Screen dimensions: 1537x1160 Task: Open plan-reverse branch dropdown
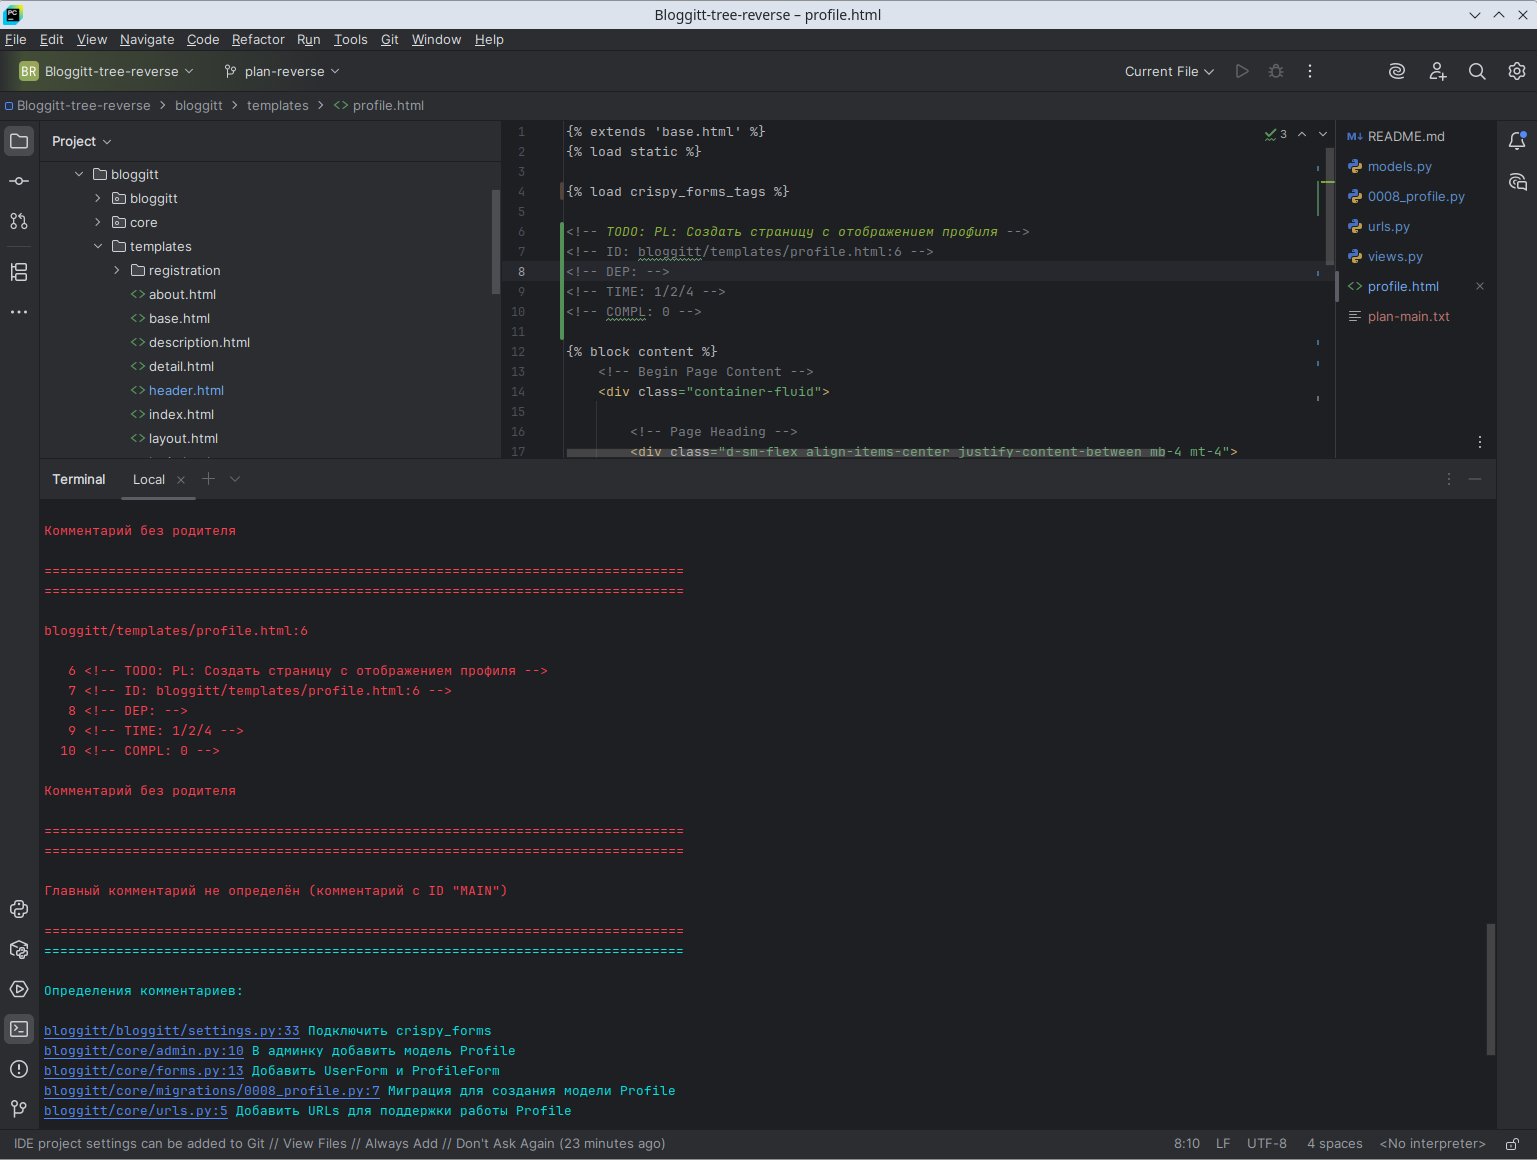(282, 71)
